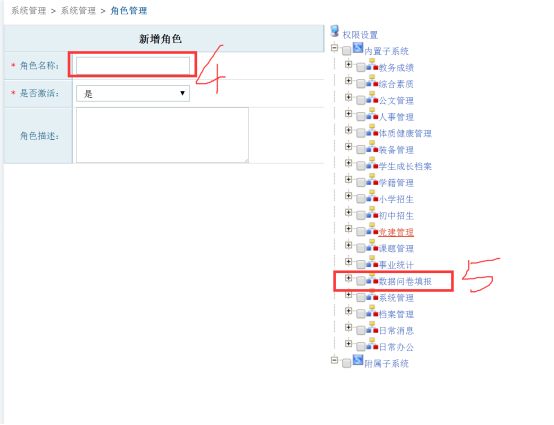The width and height of the screenshot is (554, 425).
Task: Click the module icon beside 学籍管理
Action: (x=372, y=180)
